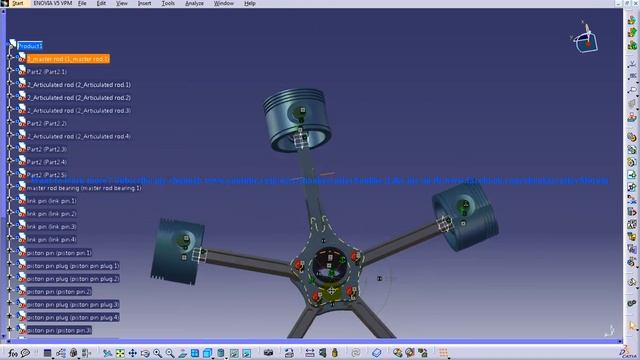Viewport: 640px width, 360px height.
Task: Choose the Normal View tool
Action: (x=182, y=353)
